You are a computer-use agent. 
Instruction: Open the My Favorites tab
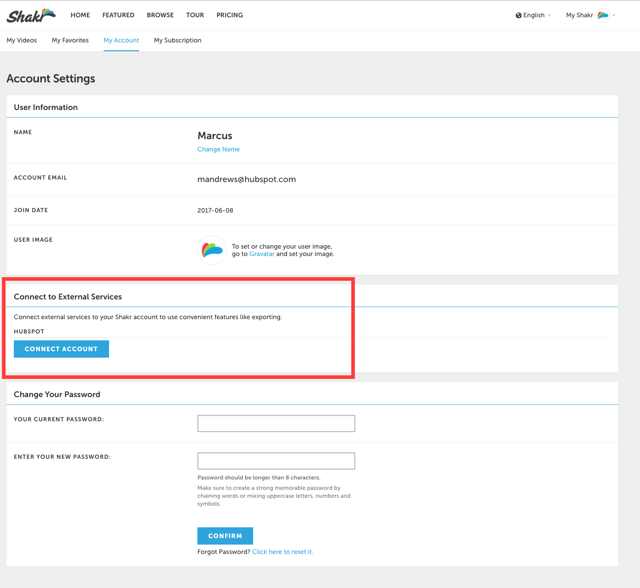(70, 41)
